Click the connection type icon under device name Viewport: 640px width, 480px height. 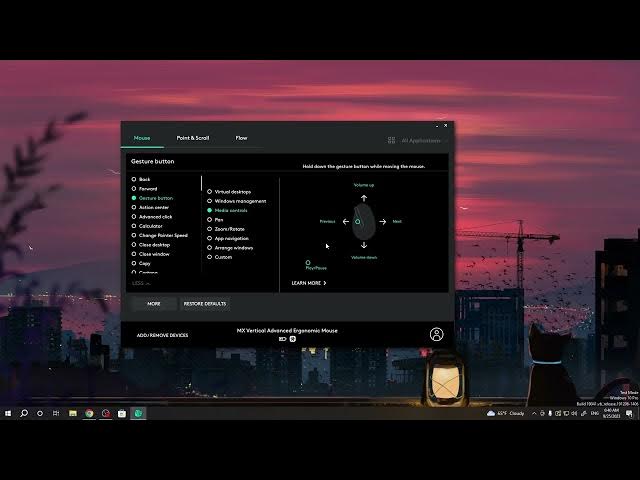click(293, 339)
